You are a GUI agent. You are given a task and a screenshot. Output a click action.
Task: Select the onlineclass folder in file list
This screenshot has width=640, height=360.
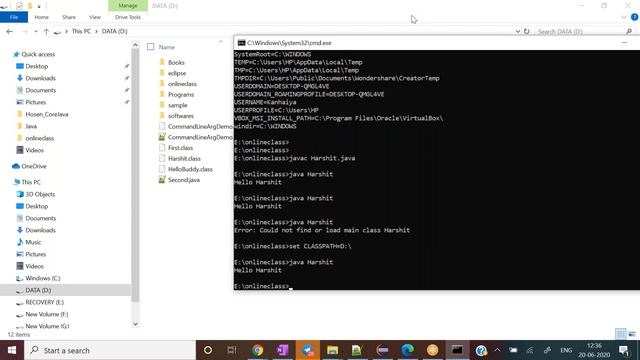click(x=182, y=84)
